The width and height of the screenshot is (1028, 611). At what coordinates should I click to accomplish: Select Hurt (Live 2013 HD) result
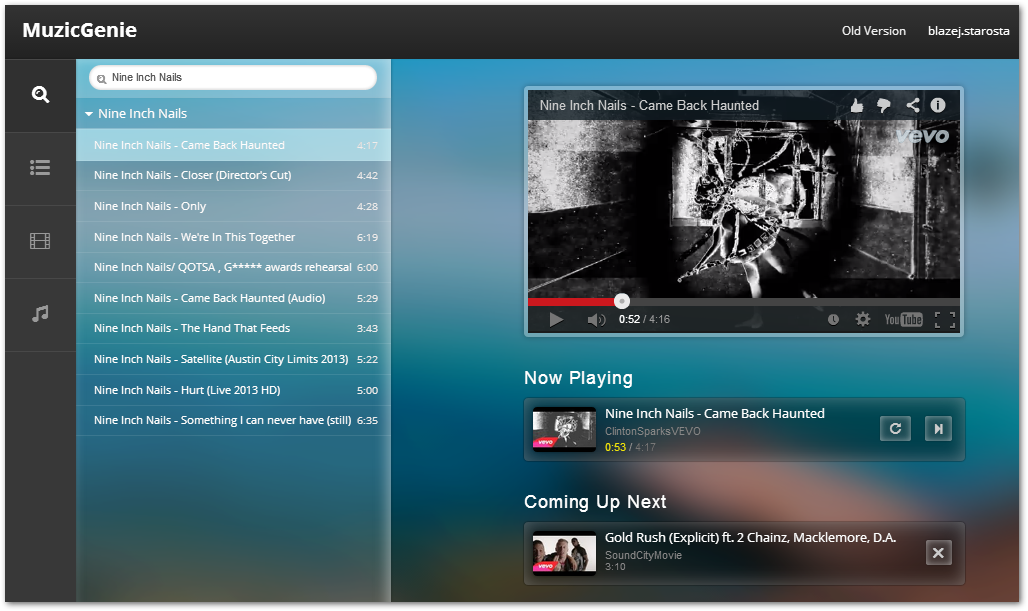233,390
